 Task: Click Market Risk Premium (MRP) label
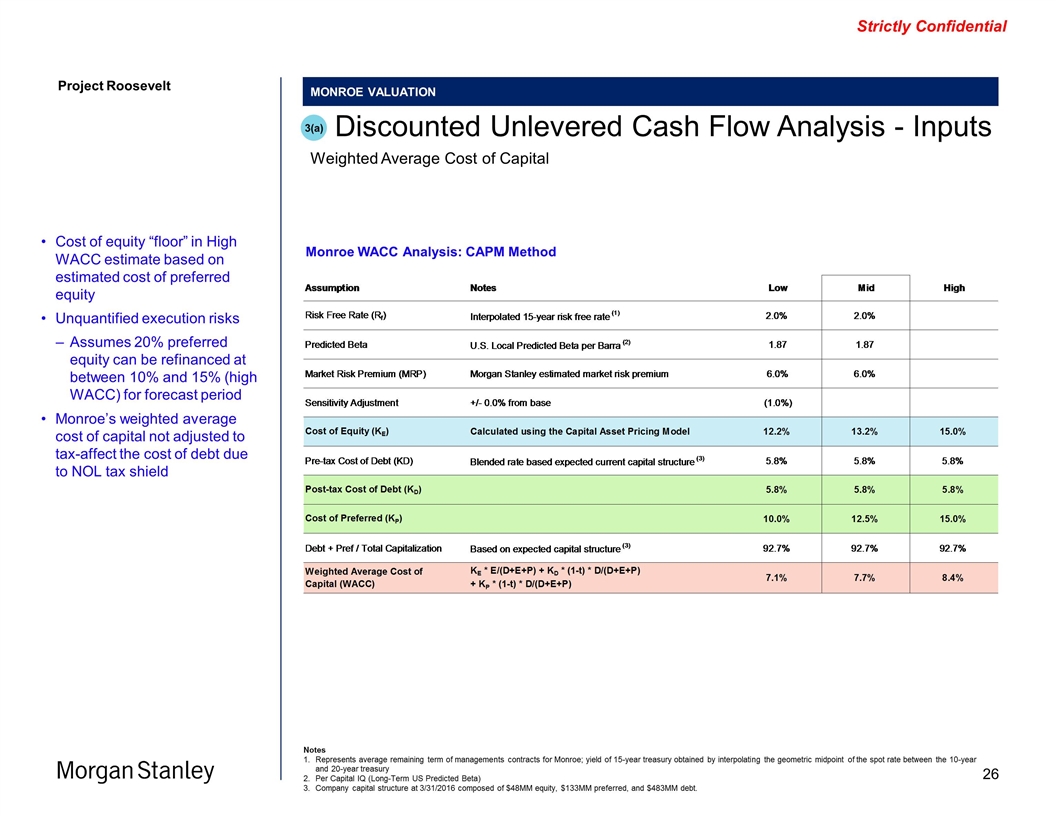[x=365, y=374]
